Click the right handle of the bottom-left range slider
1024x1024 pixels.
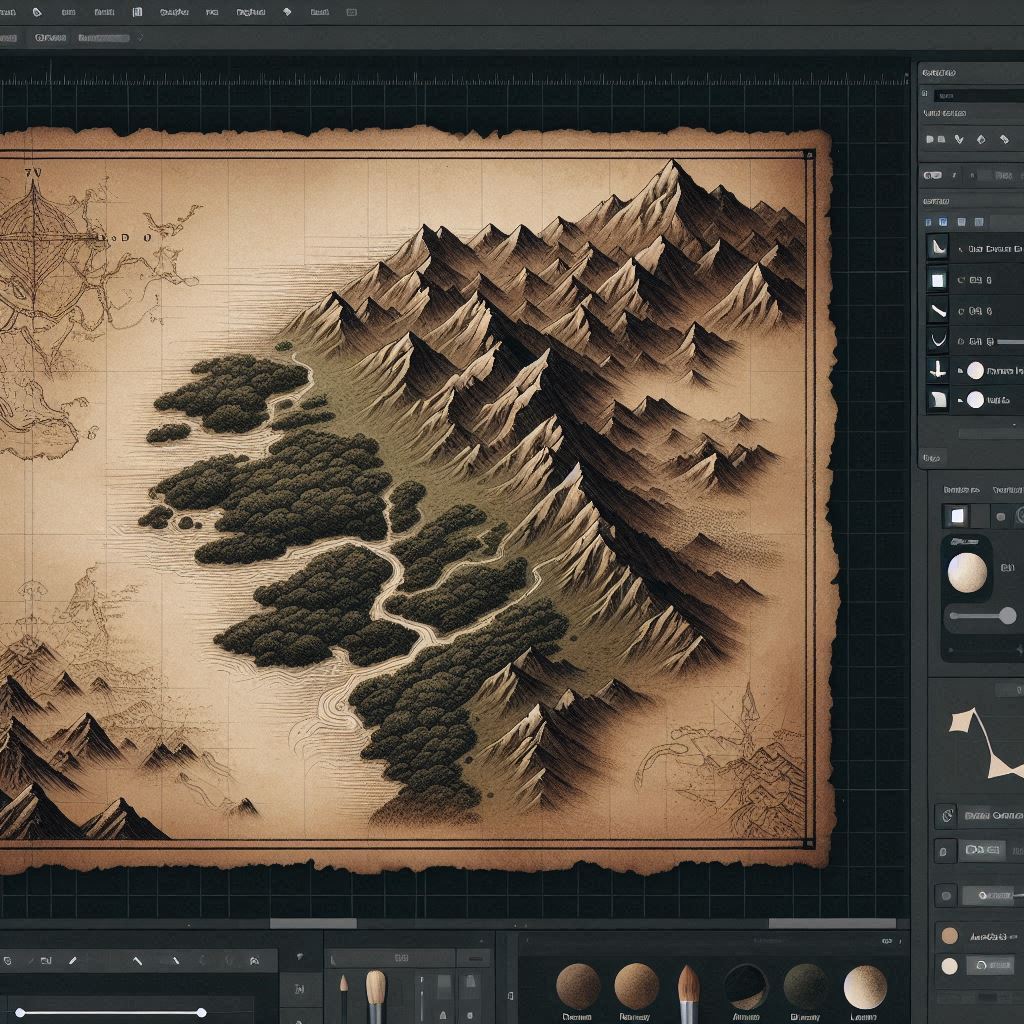[x=202, y=1013]
